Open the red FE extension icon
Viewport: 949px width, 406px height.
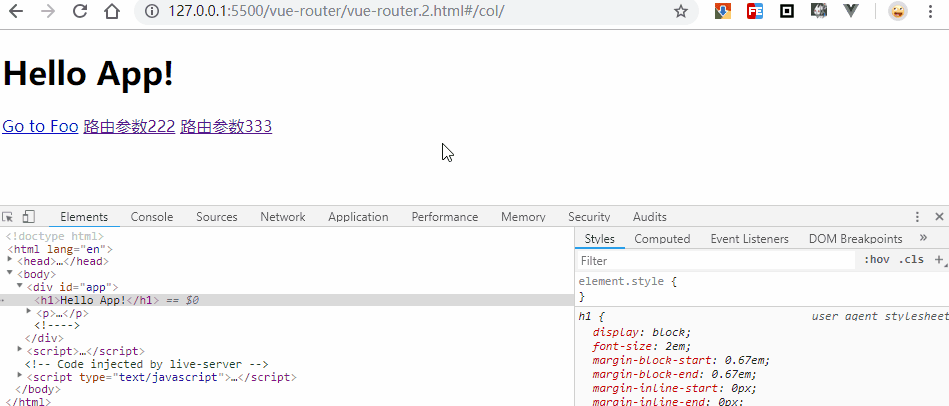[755, 11]
